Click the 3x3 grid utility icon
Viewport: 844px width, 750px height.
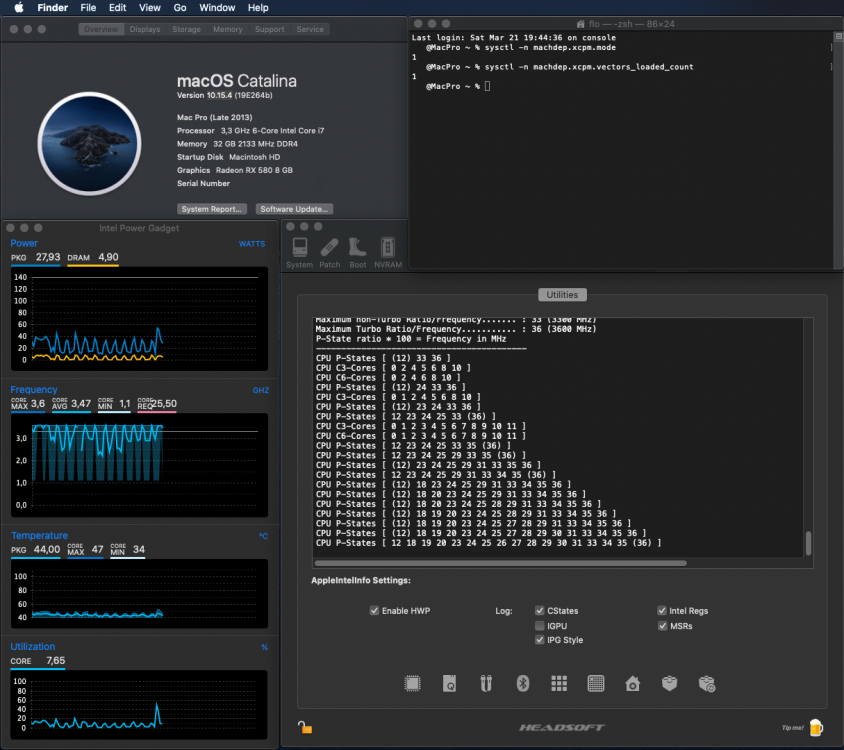[559, 683]
